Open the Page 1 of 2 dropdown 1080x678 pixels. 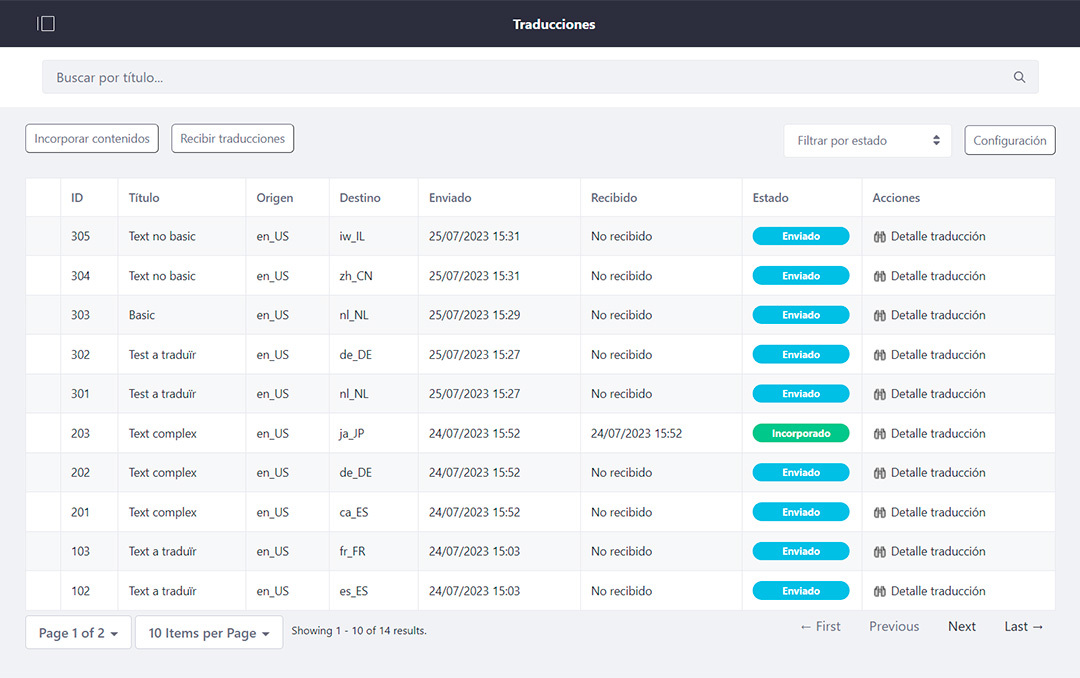[79, 633]
